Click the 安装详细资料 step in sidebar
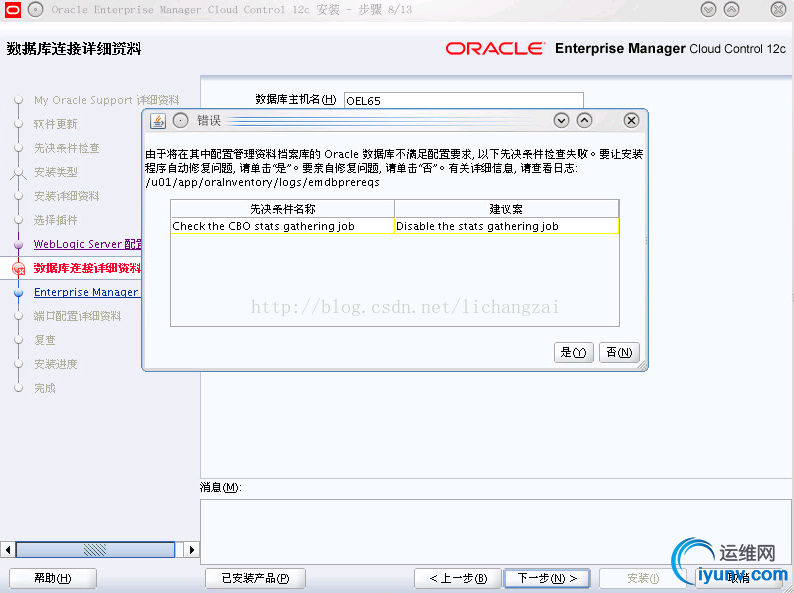The image size is (794, 593). point(67,196)
